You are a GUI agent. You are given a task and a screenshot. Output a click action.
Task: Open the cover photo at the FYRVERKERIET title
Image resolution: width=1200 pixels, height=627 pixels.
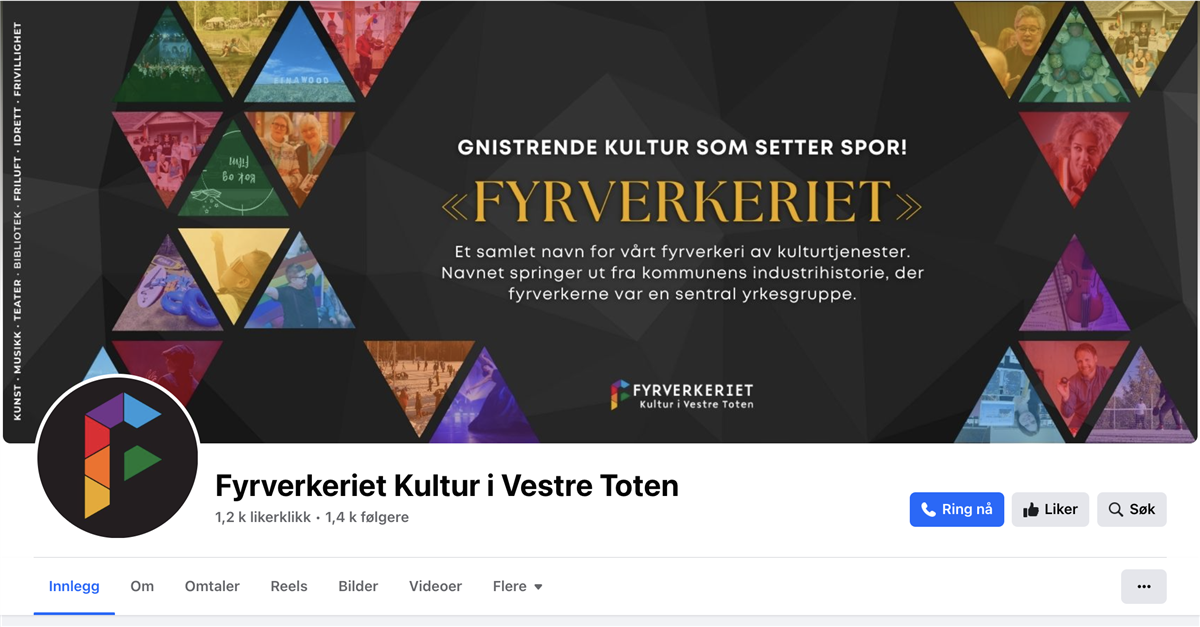(x=681, y=201)
